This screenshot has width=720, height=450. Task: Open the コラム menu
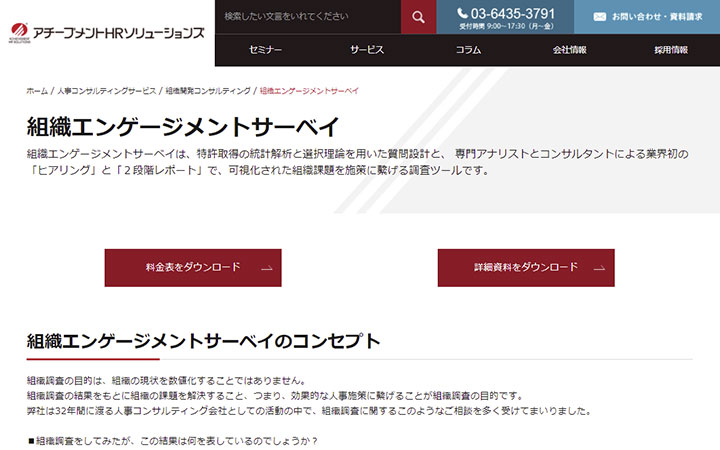468,50
